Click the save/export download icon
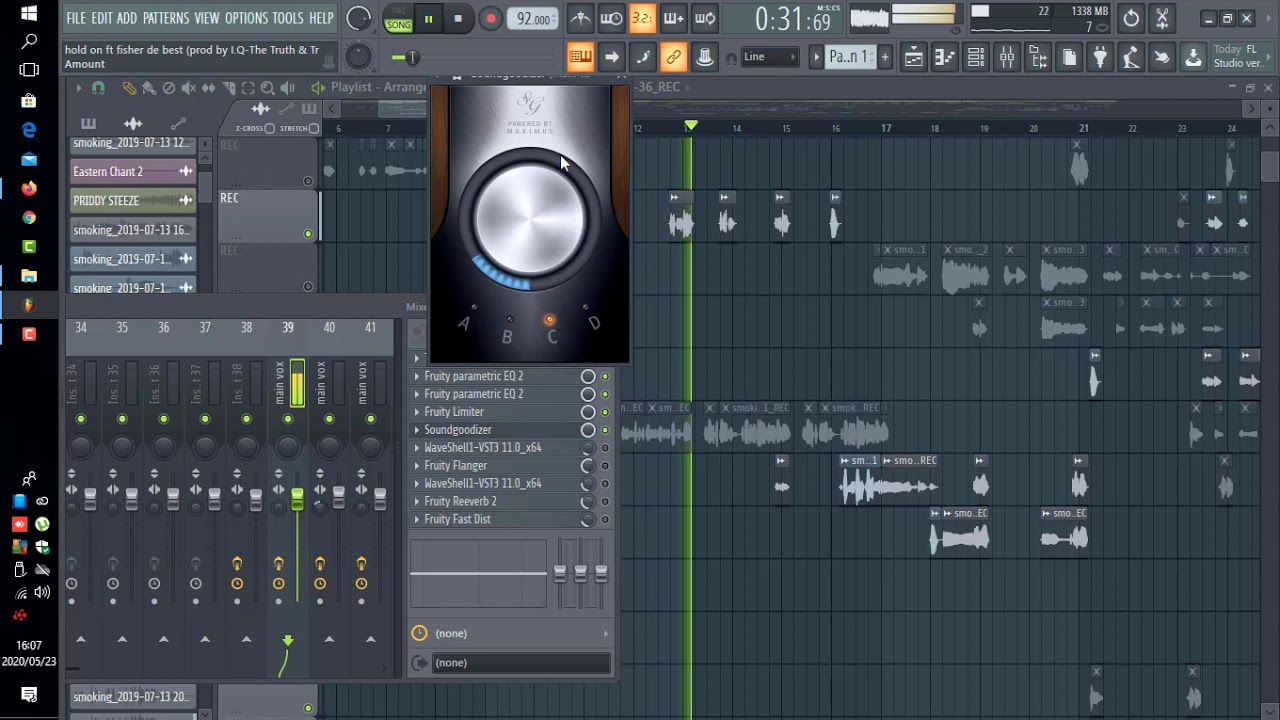The height and width of the screenshot is (720, 1280). pos(1193,57)
